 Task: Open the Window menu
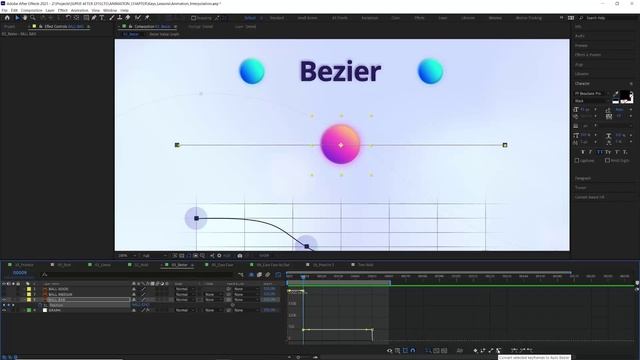tap(110, 10)
